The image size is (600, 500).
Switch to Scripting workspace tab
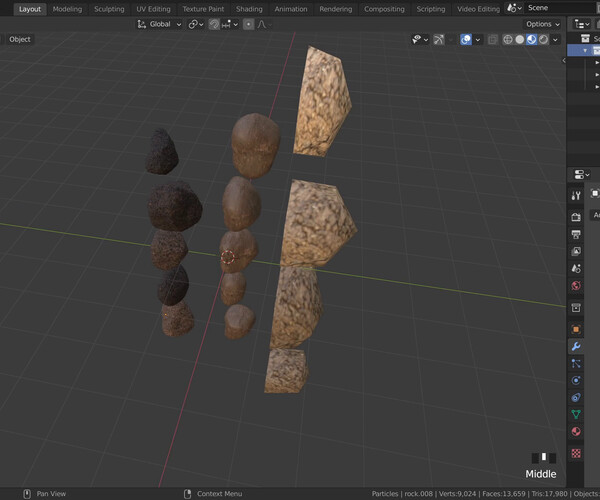point(431,9)
